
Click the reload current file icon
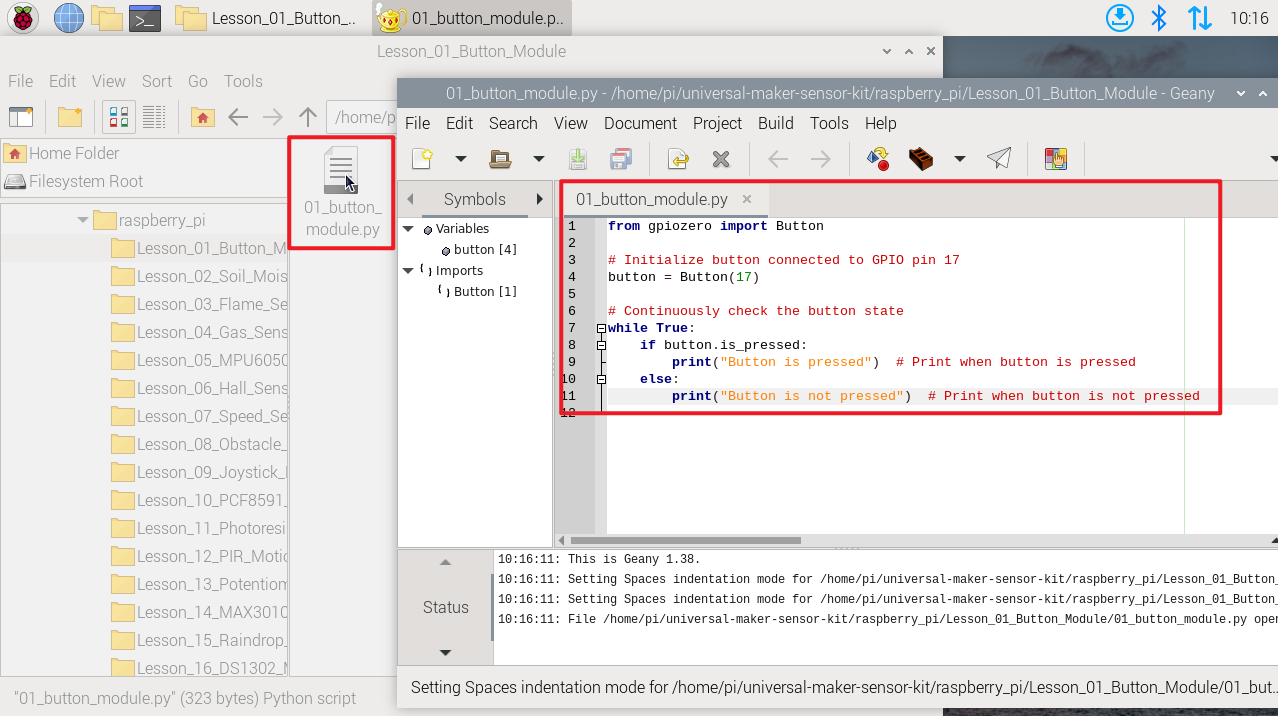click(678, 158)
